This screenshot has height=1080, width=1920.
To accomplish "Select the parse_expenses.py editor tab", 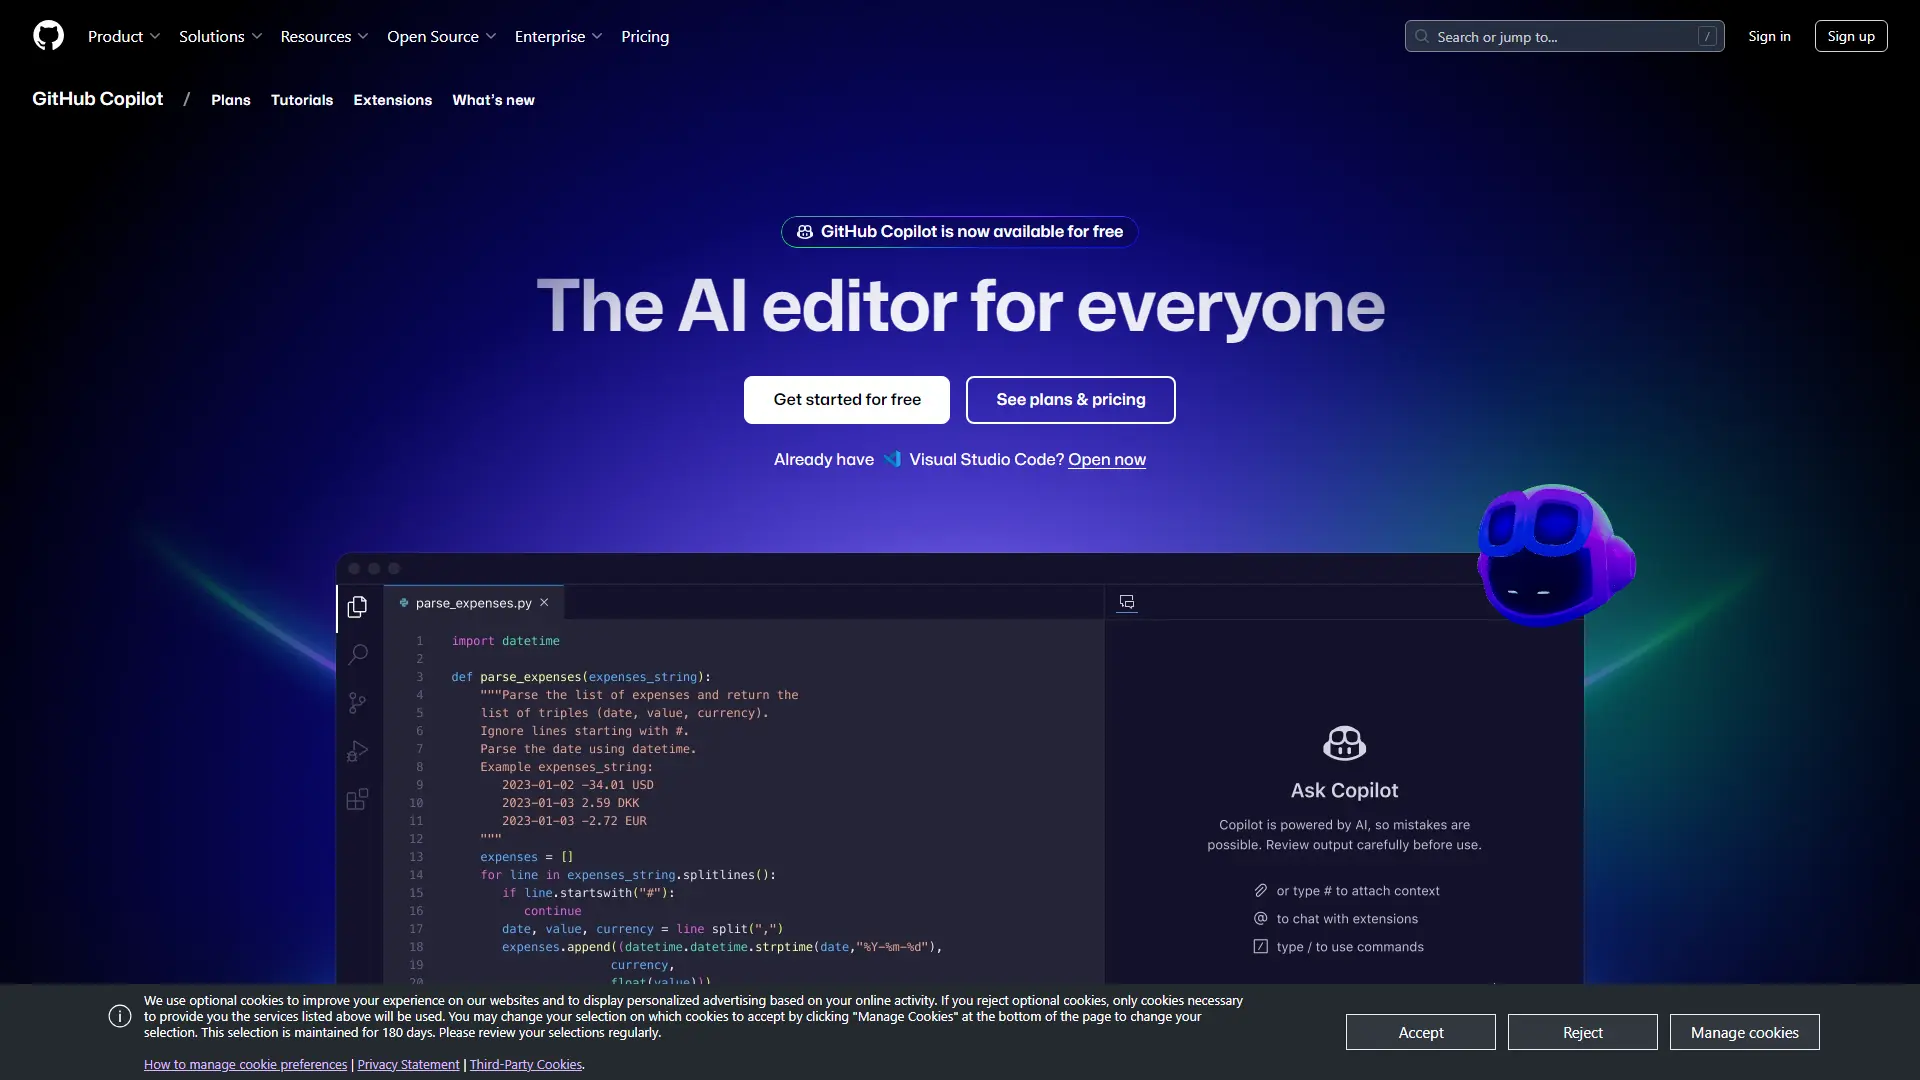I will click(470, 603).
